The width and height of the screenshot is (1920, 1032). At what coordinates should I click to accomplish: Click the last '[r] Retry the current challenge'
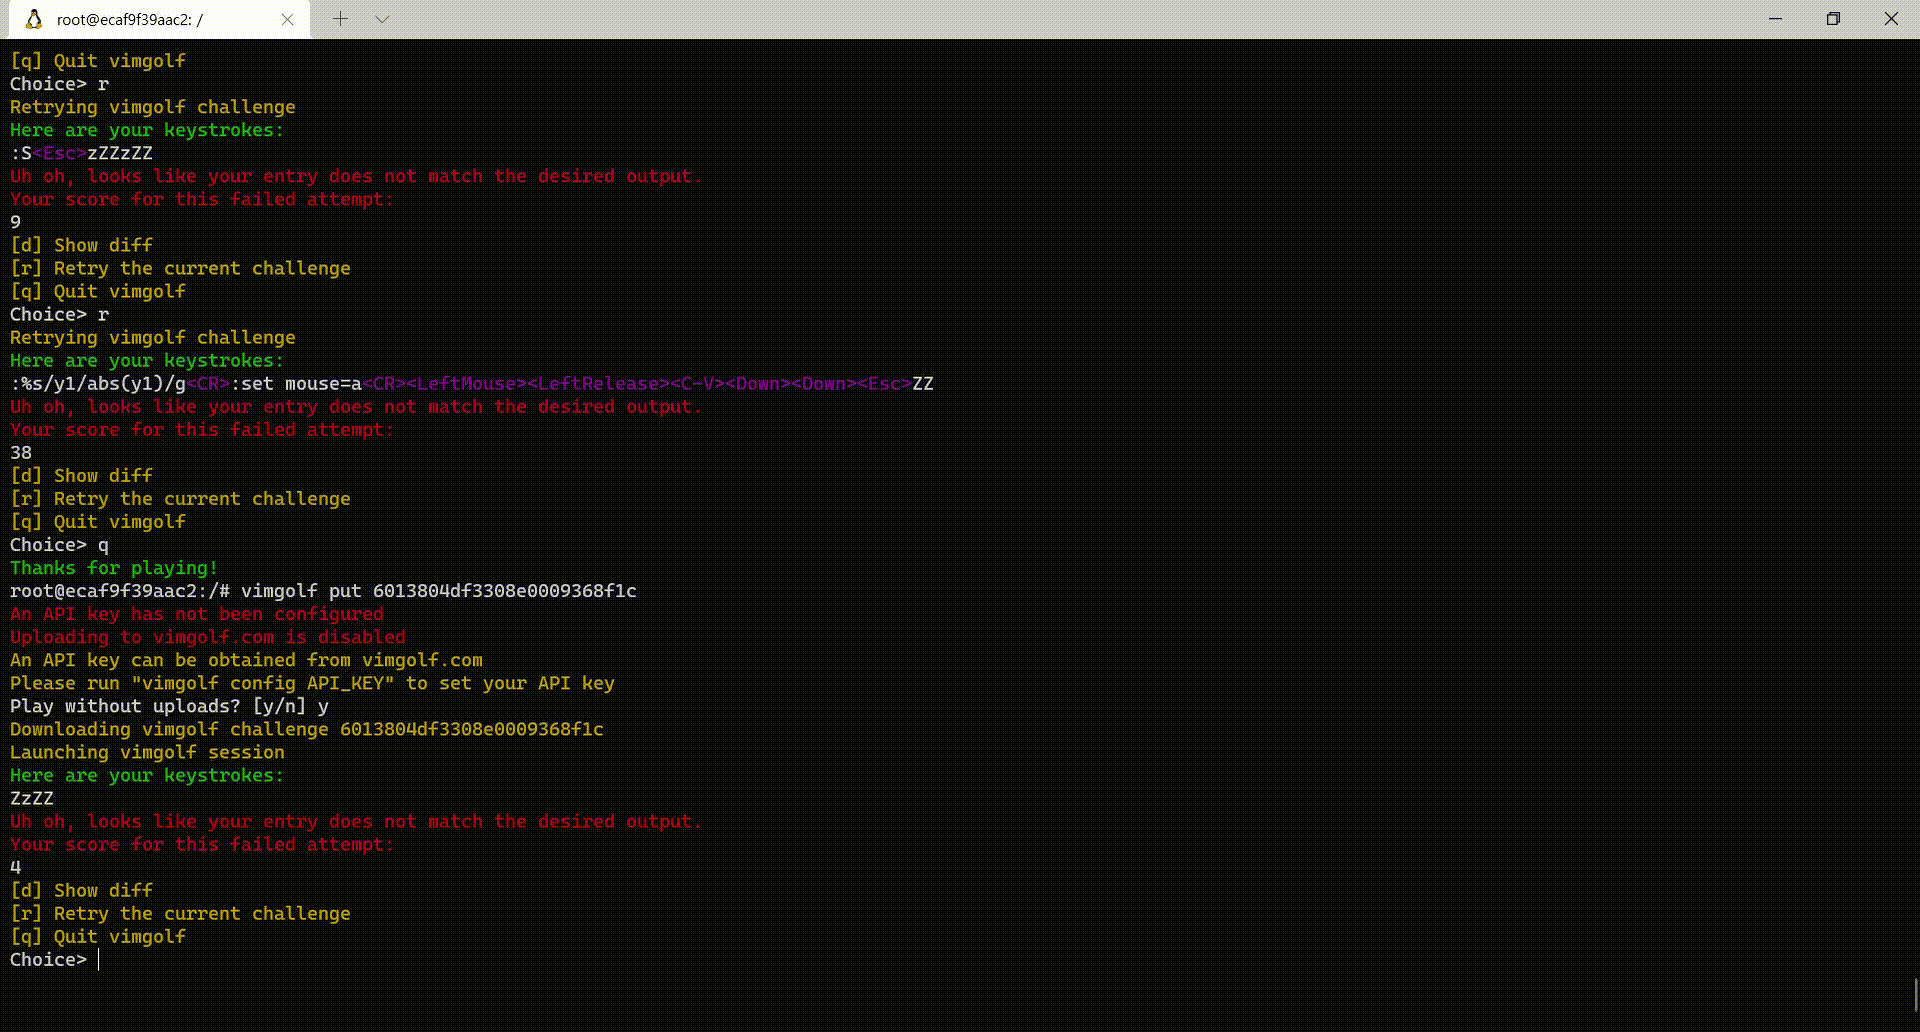tap(180, 914)
